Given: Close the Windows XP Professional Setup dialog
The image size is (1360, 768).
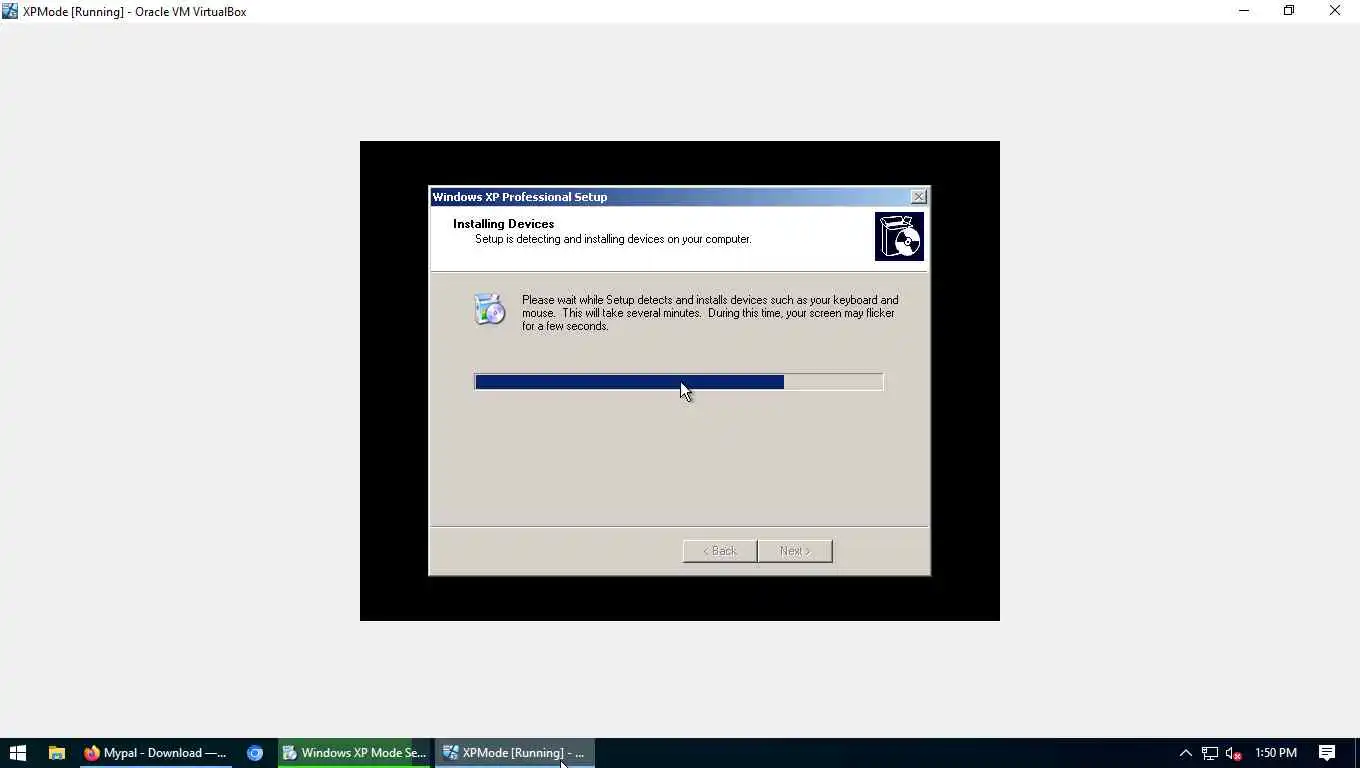Looking at the screenshot, I should [918, 197].
